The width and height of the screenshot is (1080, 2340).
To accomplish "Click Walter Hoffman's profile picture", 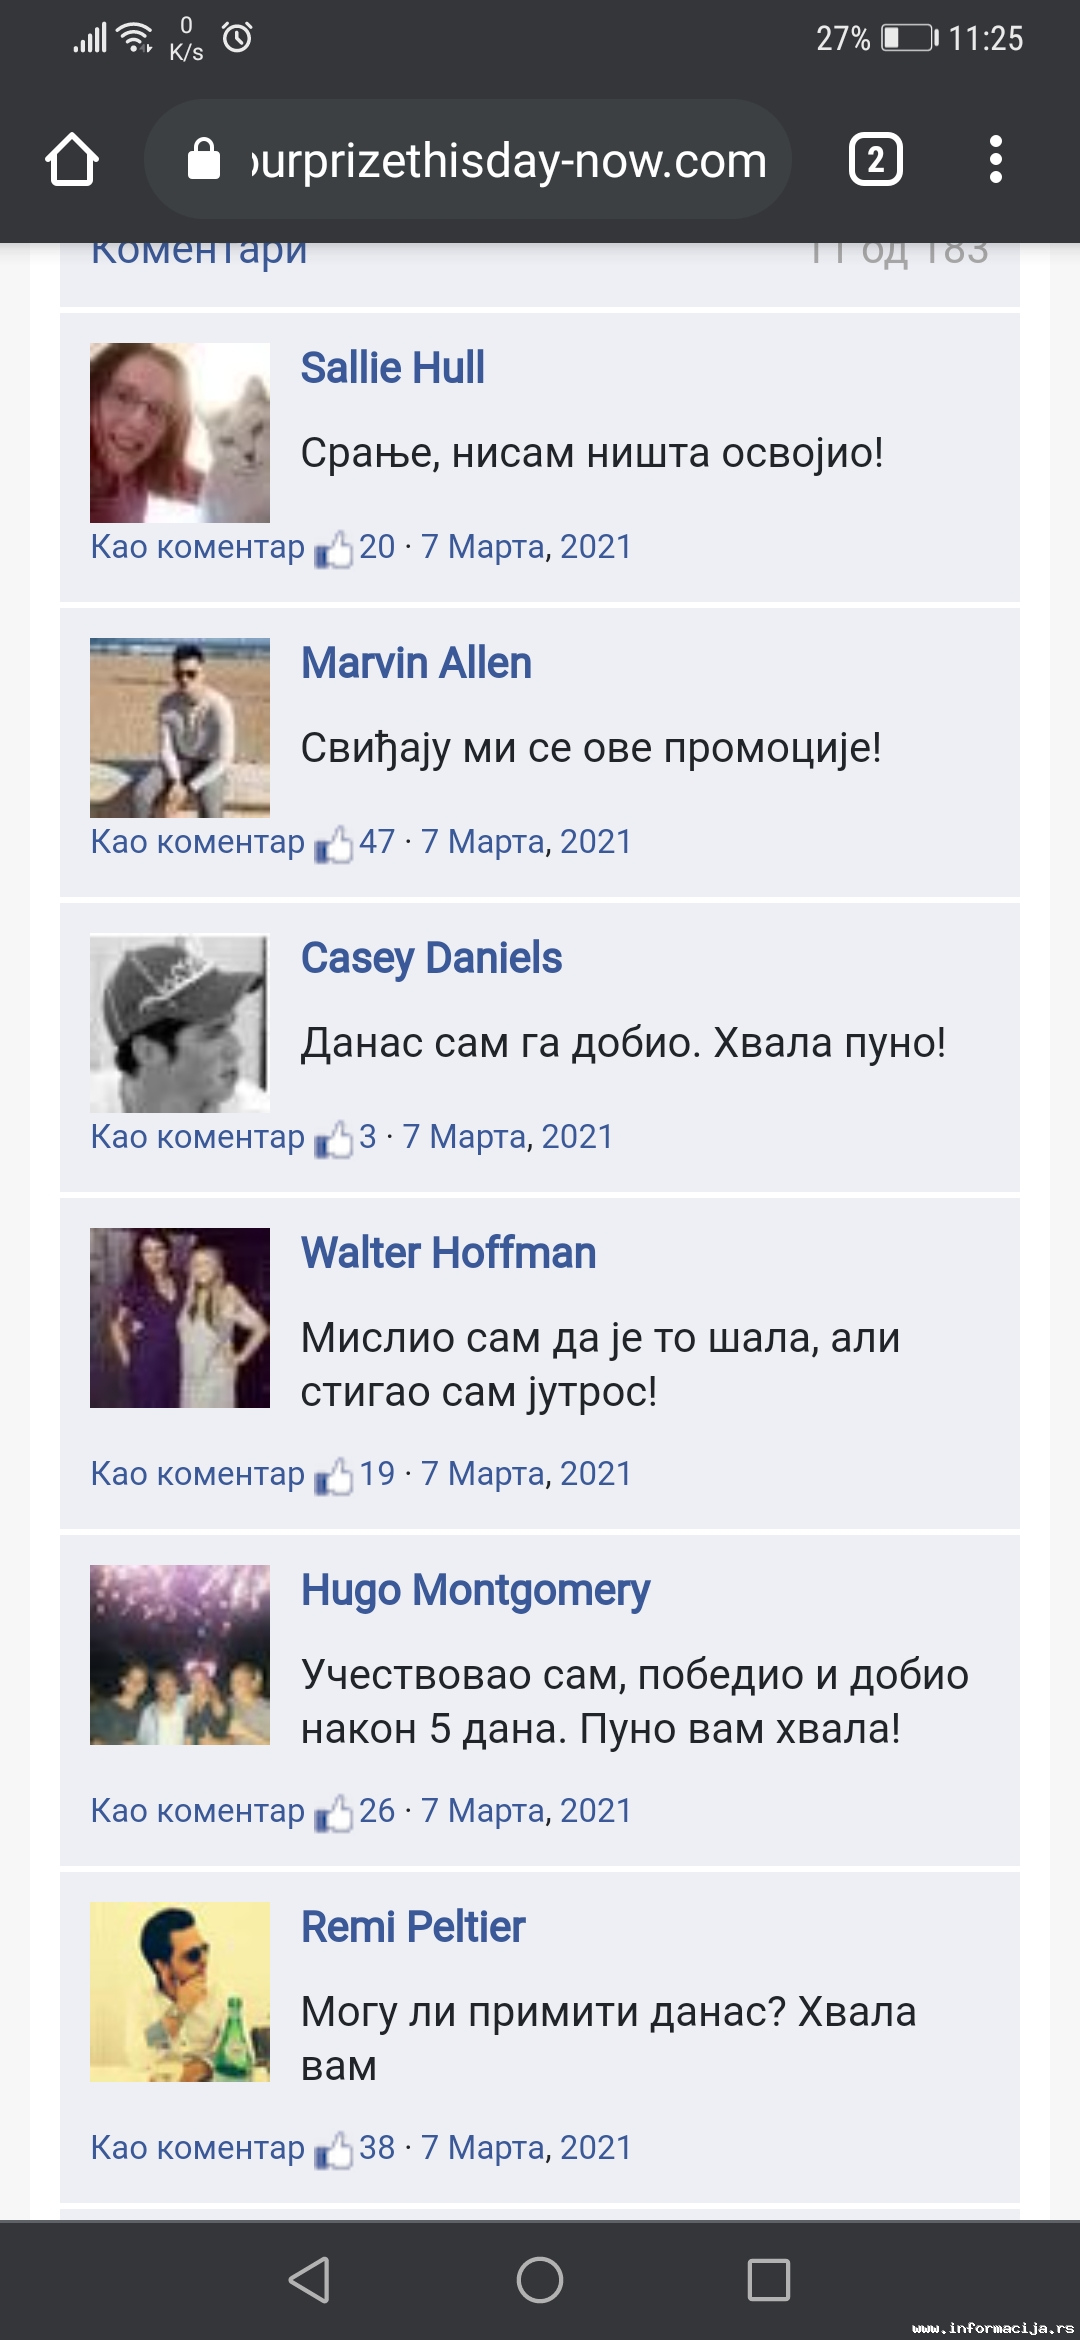I will 180,1318.
